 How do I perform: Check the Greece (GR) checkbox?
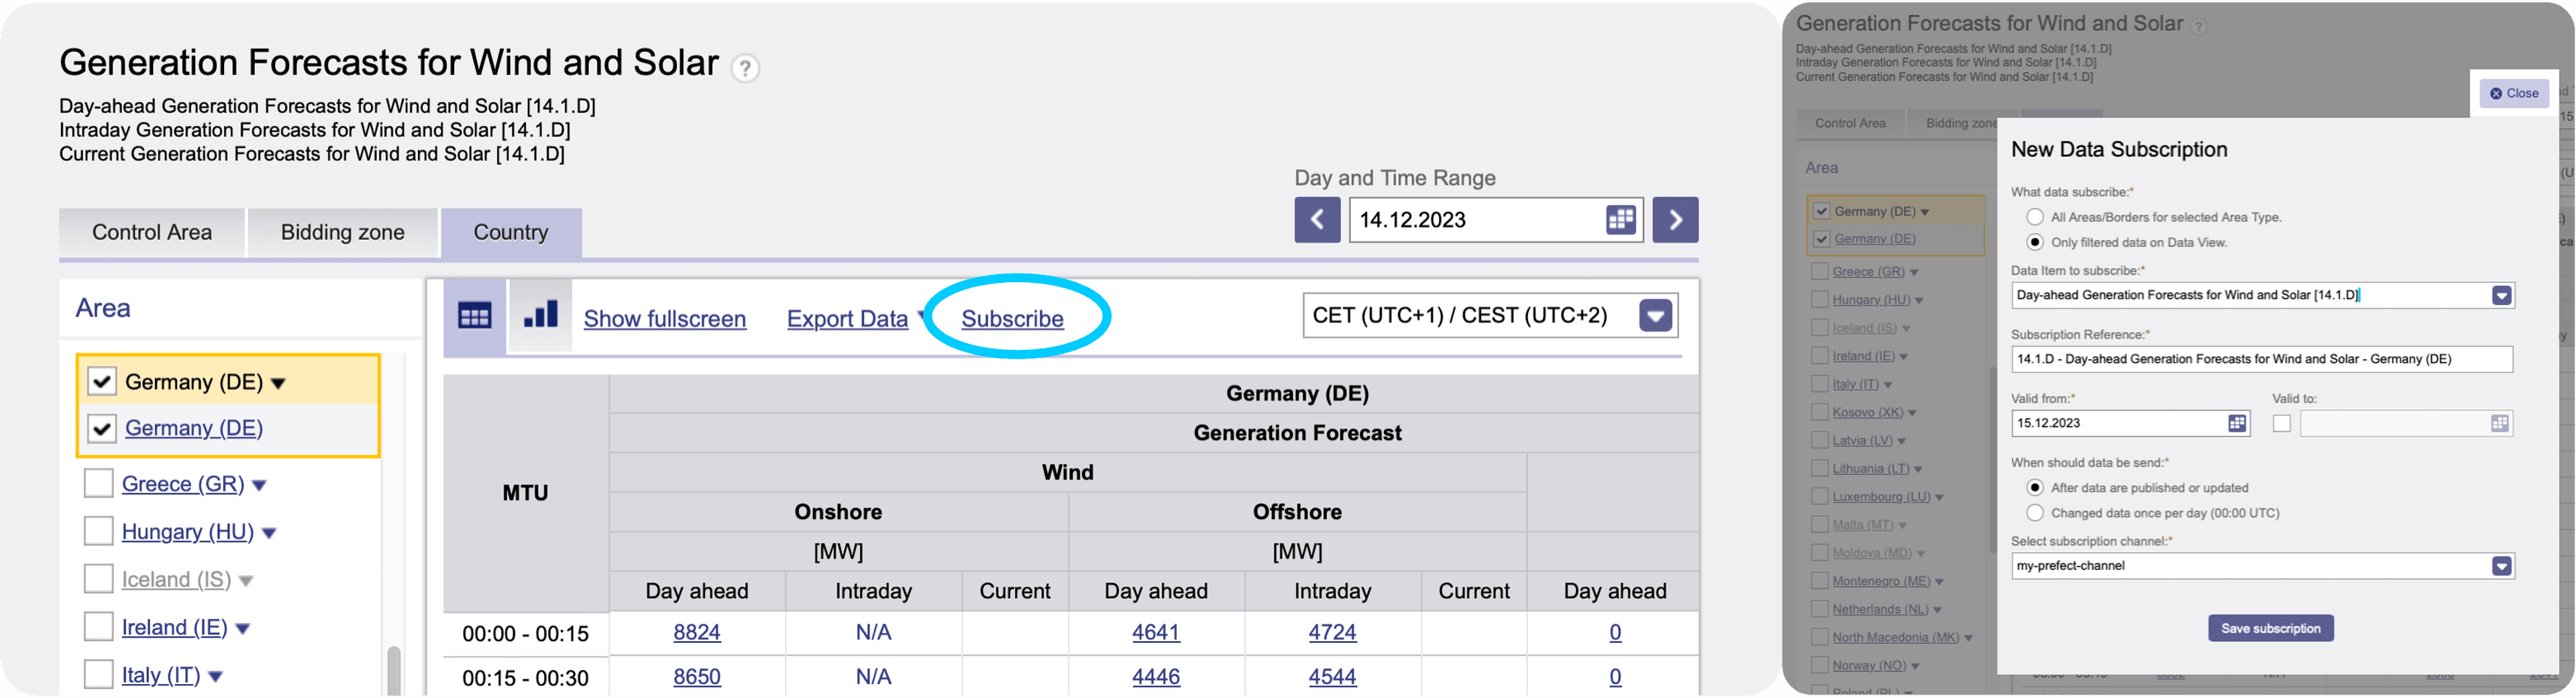(x=98, y=483)
